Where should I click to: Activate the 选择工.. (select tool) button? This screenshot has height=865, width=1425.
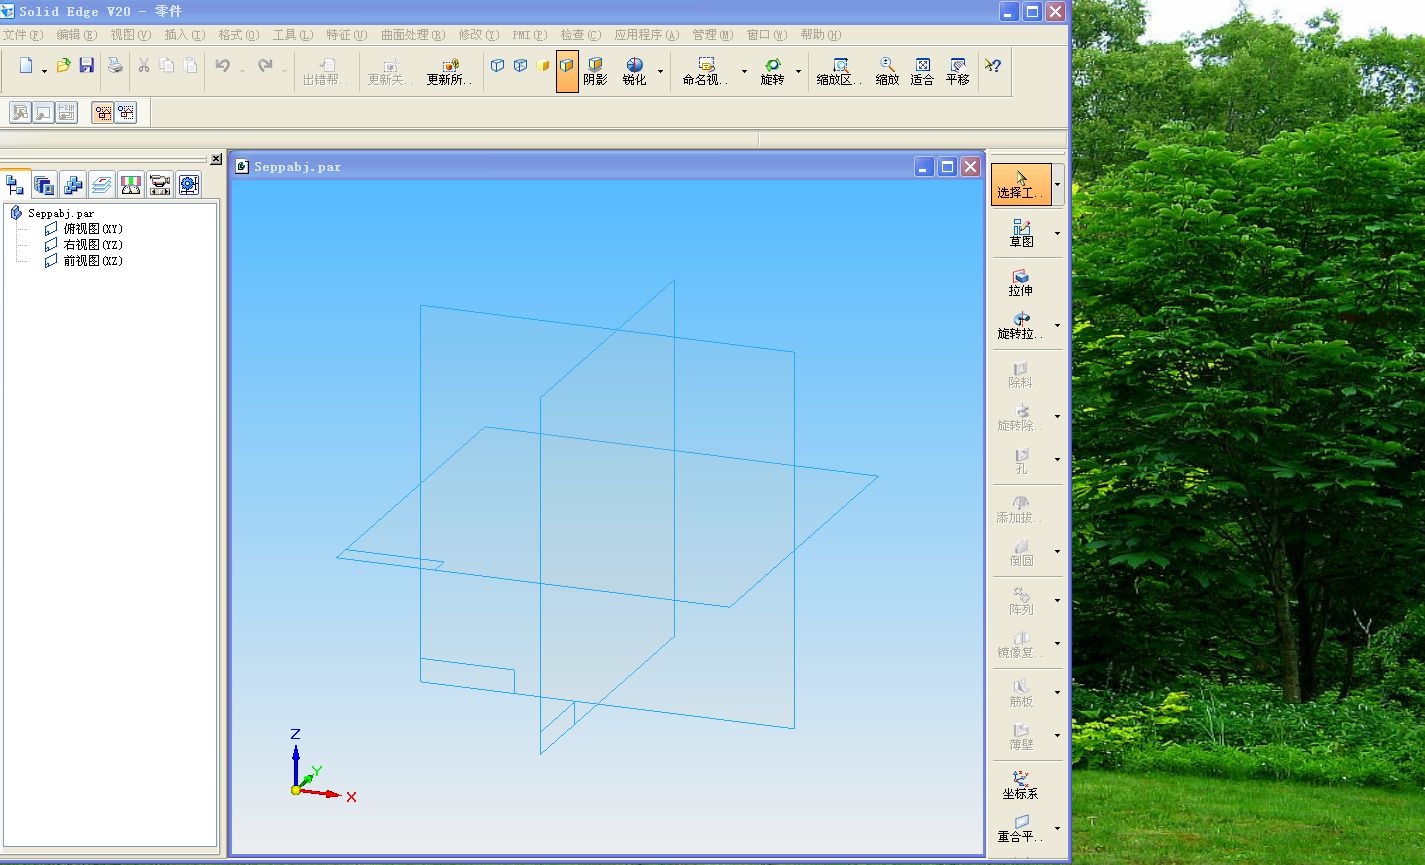[1021, 185]
